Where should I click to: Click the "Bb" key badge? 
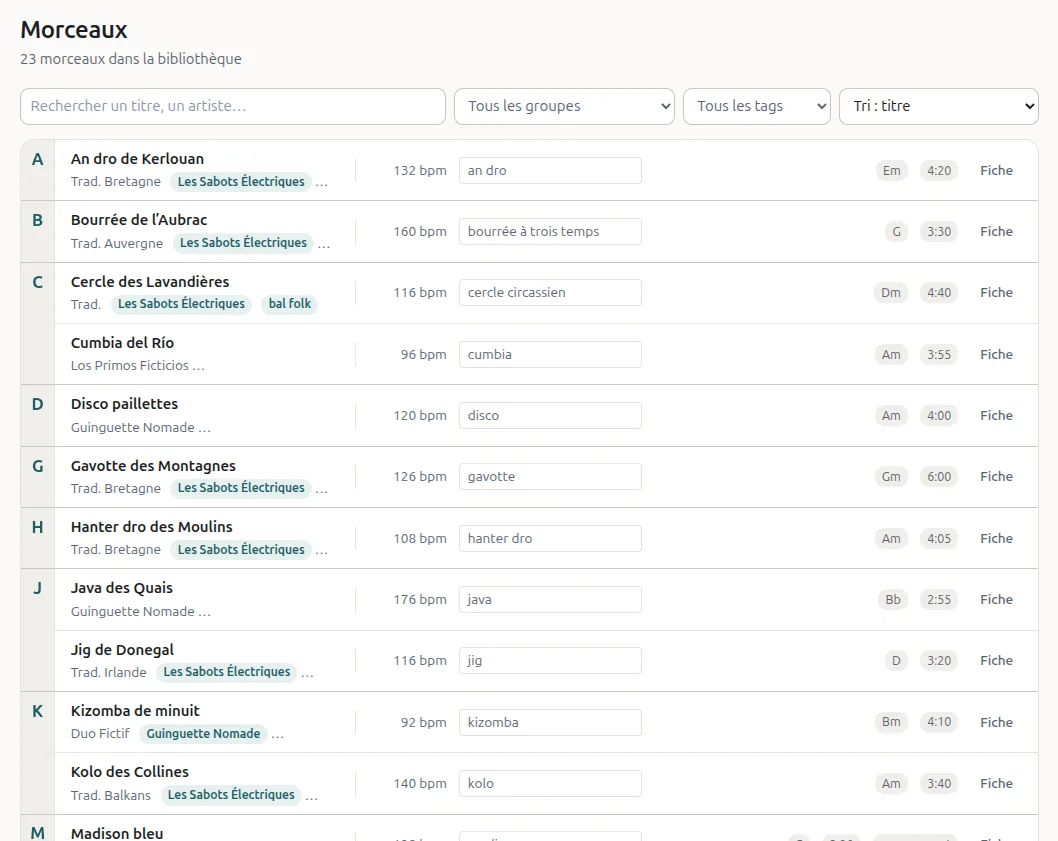(x=893, y=599)
